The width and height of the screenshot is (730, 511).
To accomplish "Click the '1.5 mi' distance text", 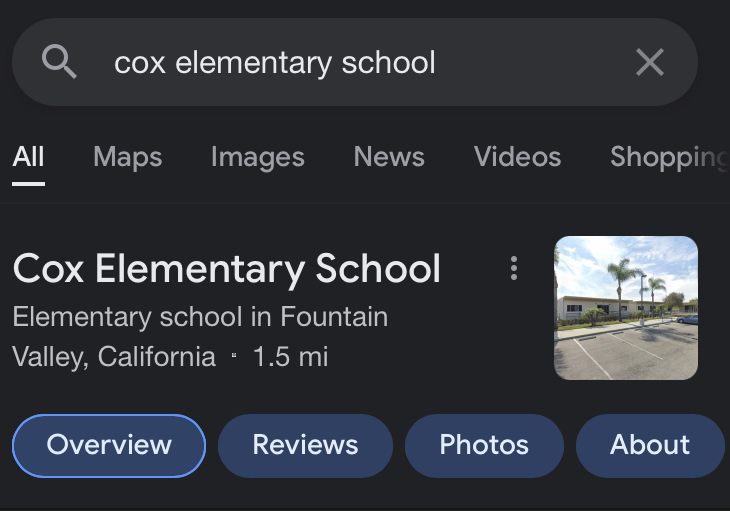I will click(290, 356).
